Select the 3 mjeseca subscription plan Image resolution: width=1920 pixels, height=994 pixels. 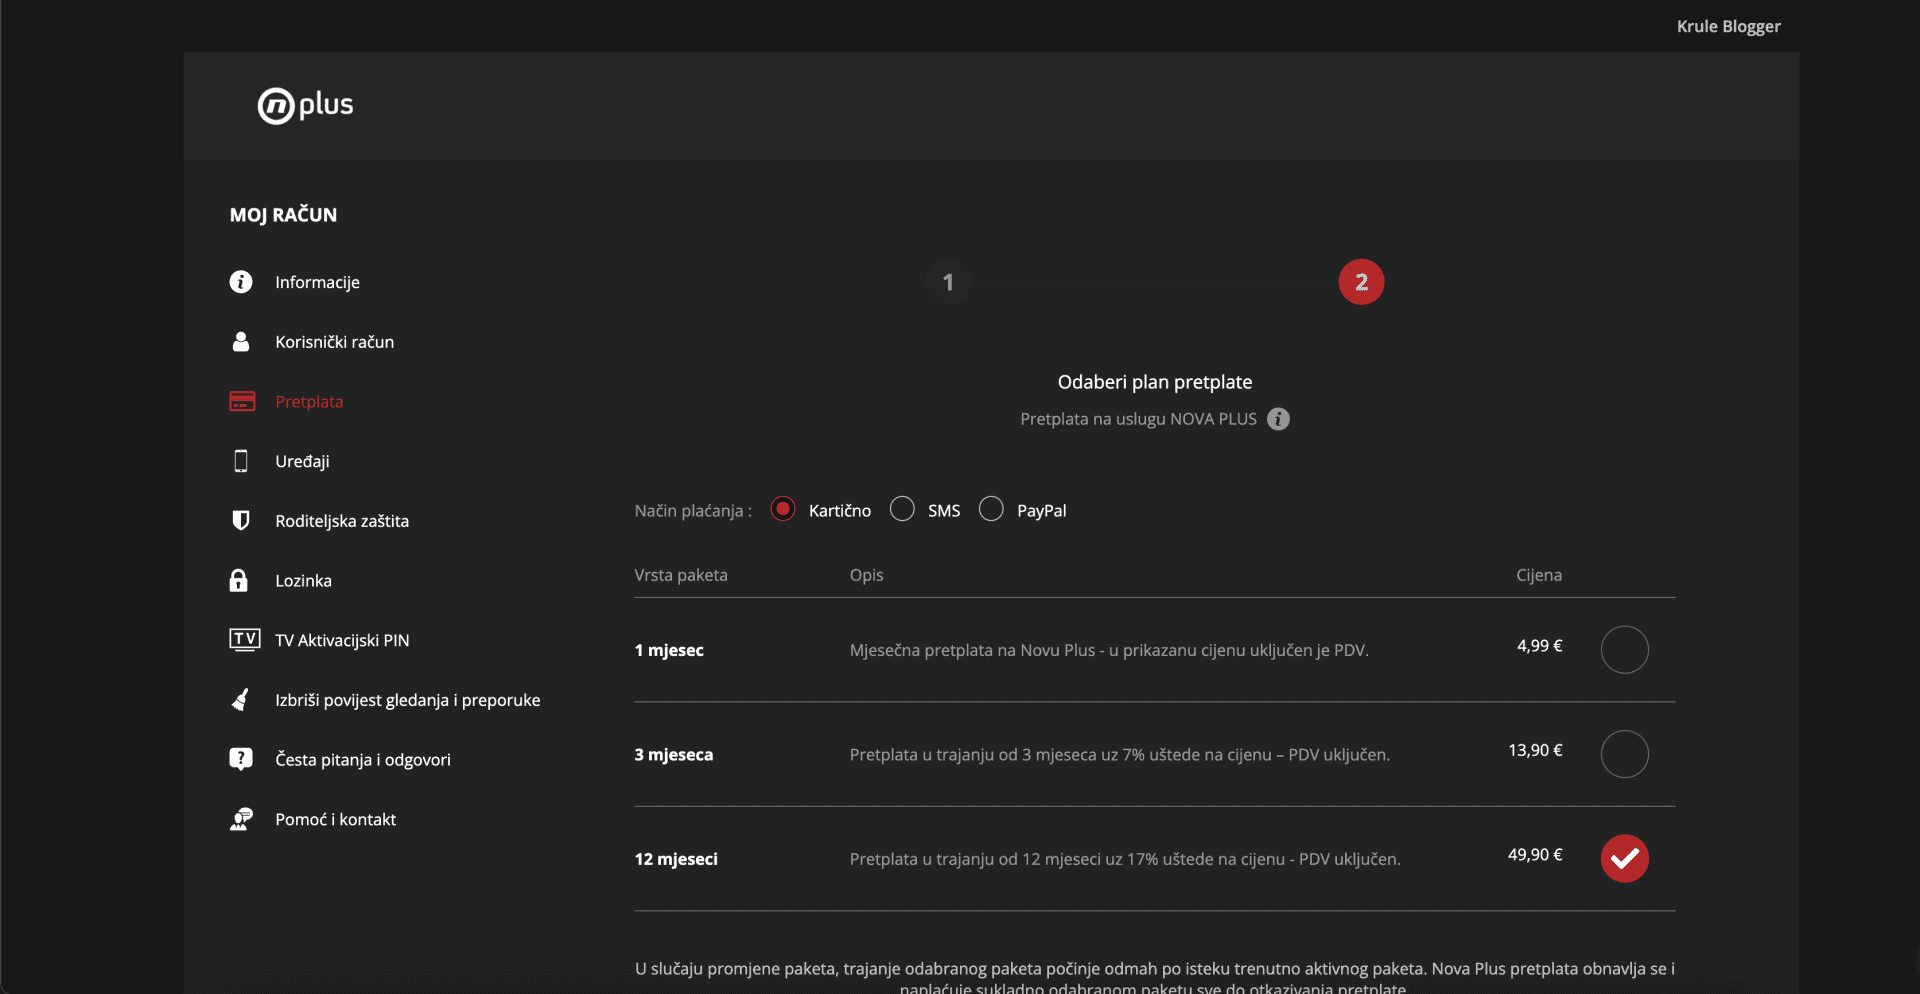pos(1624,754)
